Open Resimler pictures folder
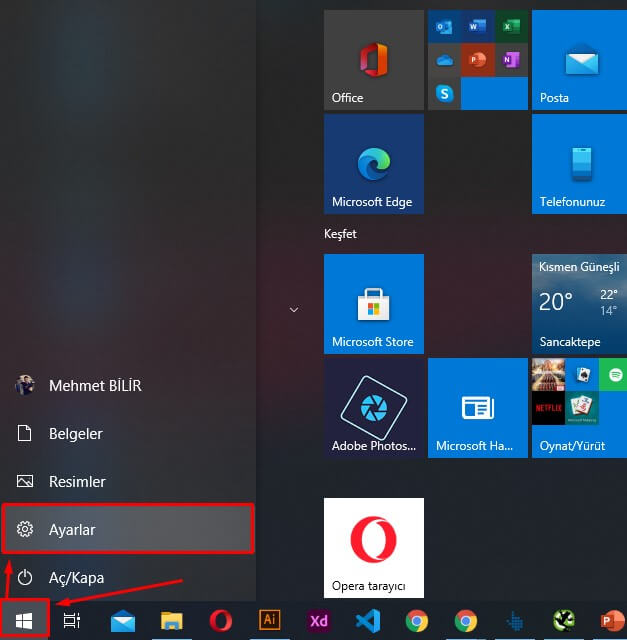This screenshot has height=640, width=627. [x=128, y=481]
